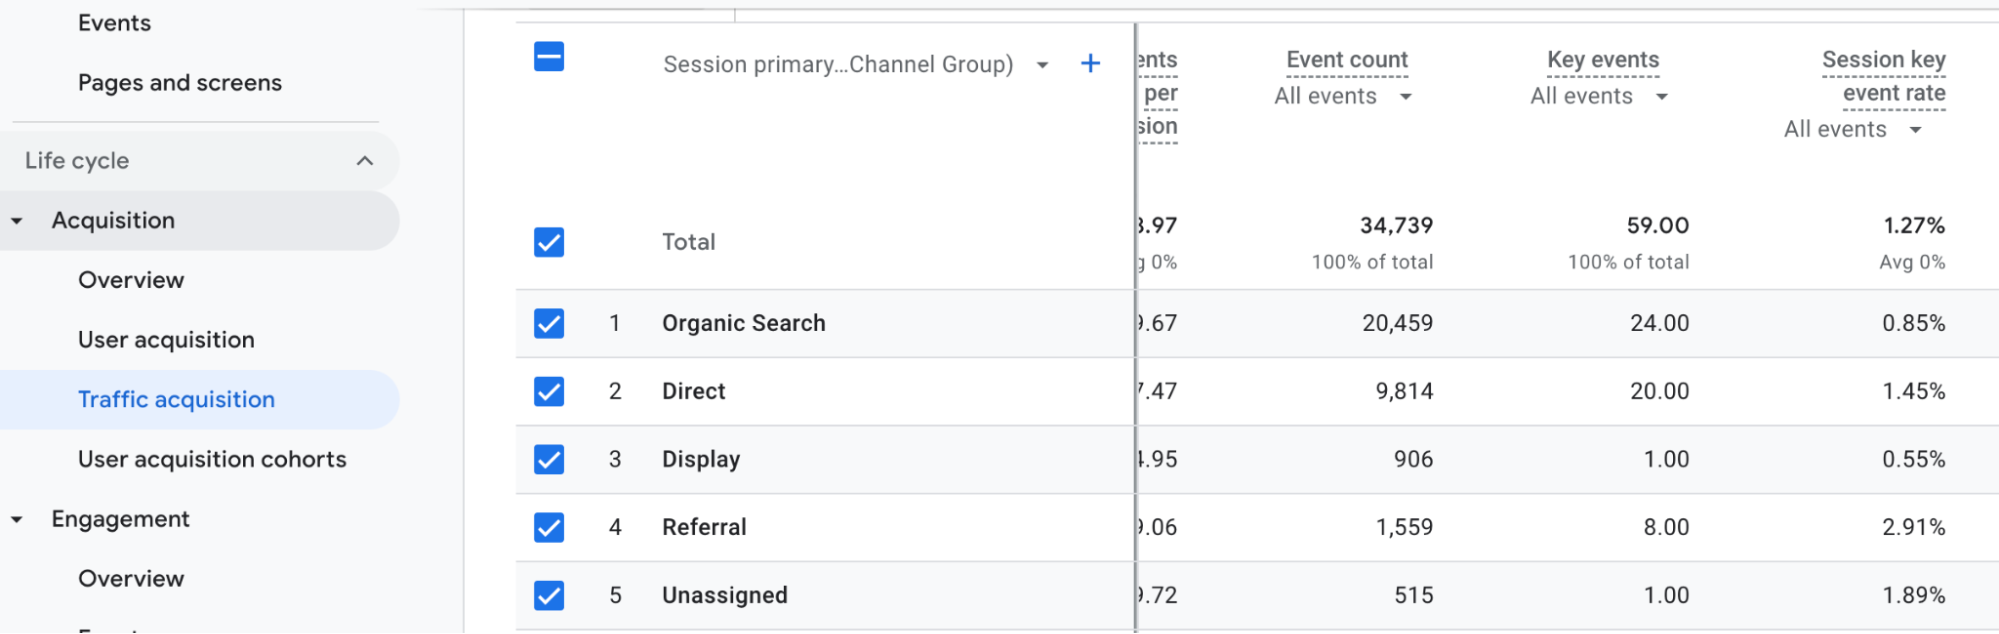Collapse the Life cycle section chevron
This screenshot has height=634, width=1999.
(x=365, y=161)
